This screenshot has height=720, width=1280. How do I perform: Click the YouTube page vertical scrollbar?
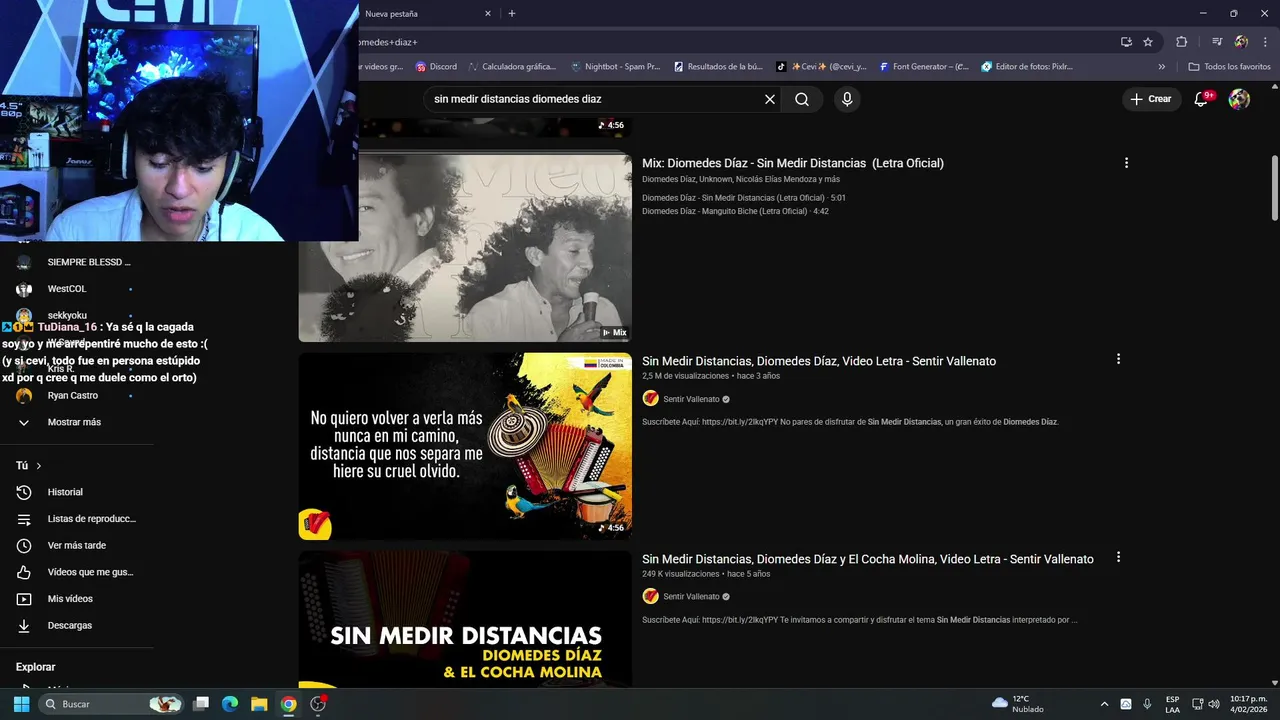pos(1274,188)
